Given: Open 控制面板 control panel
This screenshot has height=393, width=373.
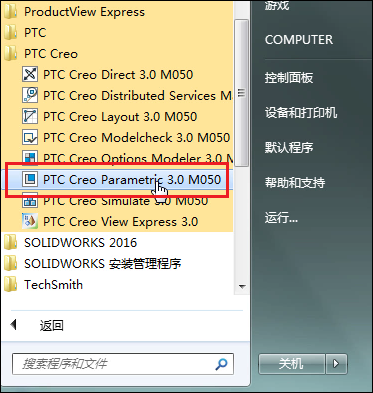Looking at the screenshot, I should (289, 78).
